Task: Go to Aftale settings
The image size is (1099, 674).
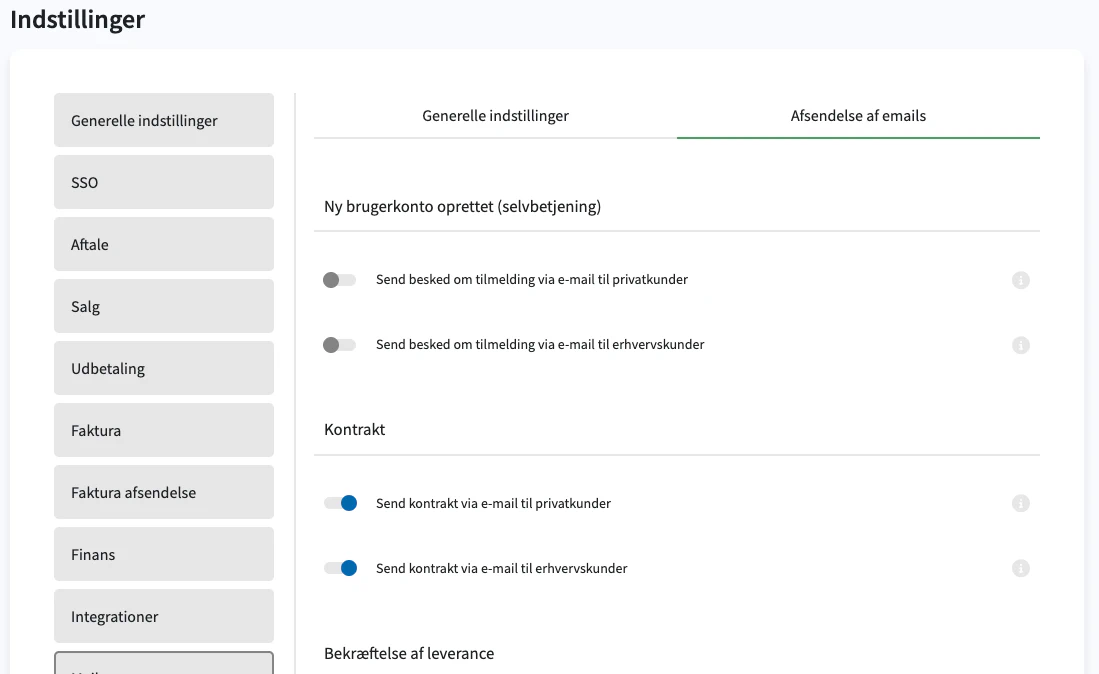Action: pyautogui.click(x=164, y=245)
